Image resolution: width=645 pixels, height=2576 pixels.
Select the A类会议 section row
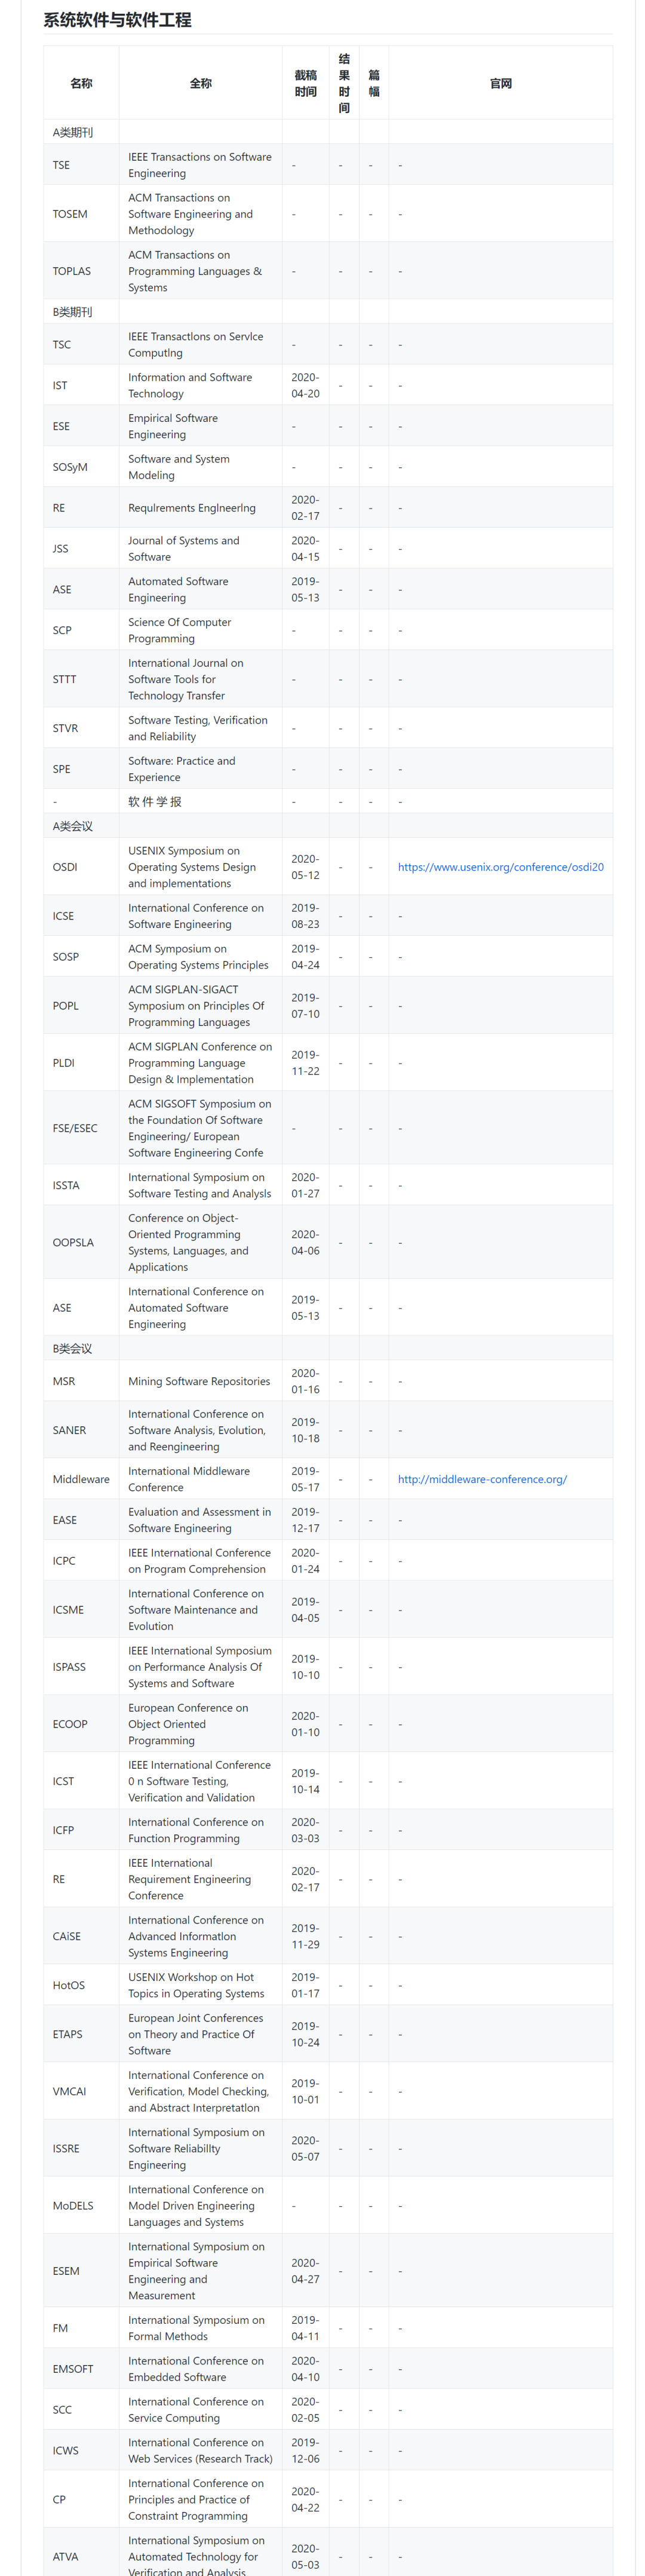pyautogui.click(x=73, y=826)
